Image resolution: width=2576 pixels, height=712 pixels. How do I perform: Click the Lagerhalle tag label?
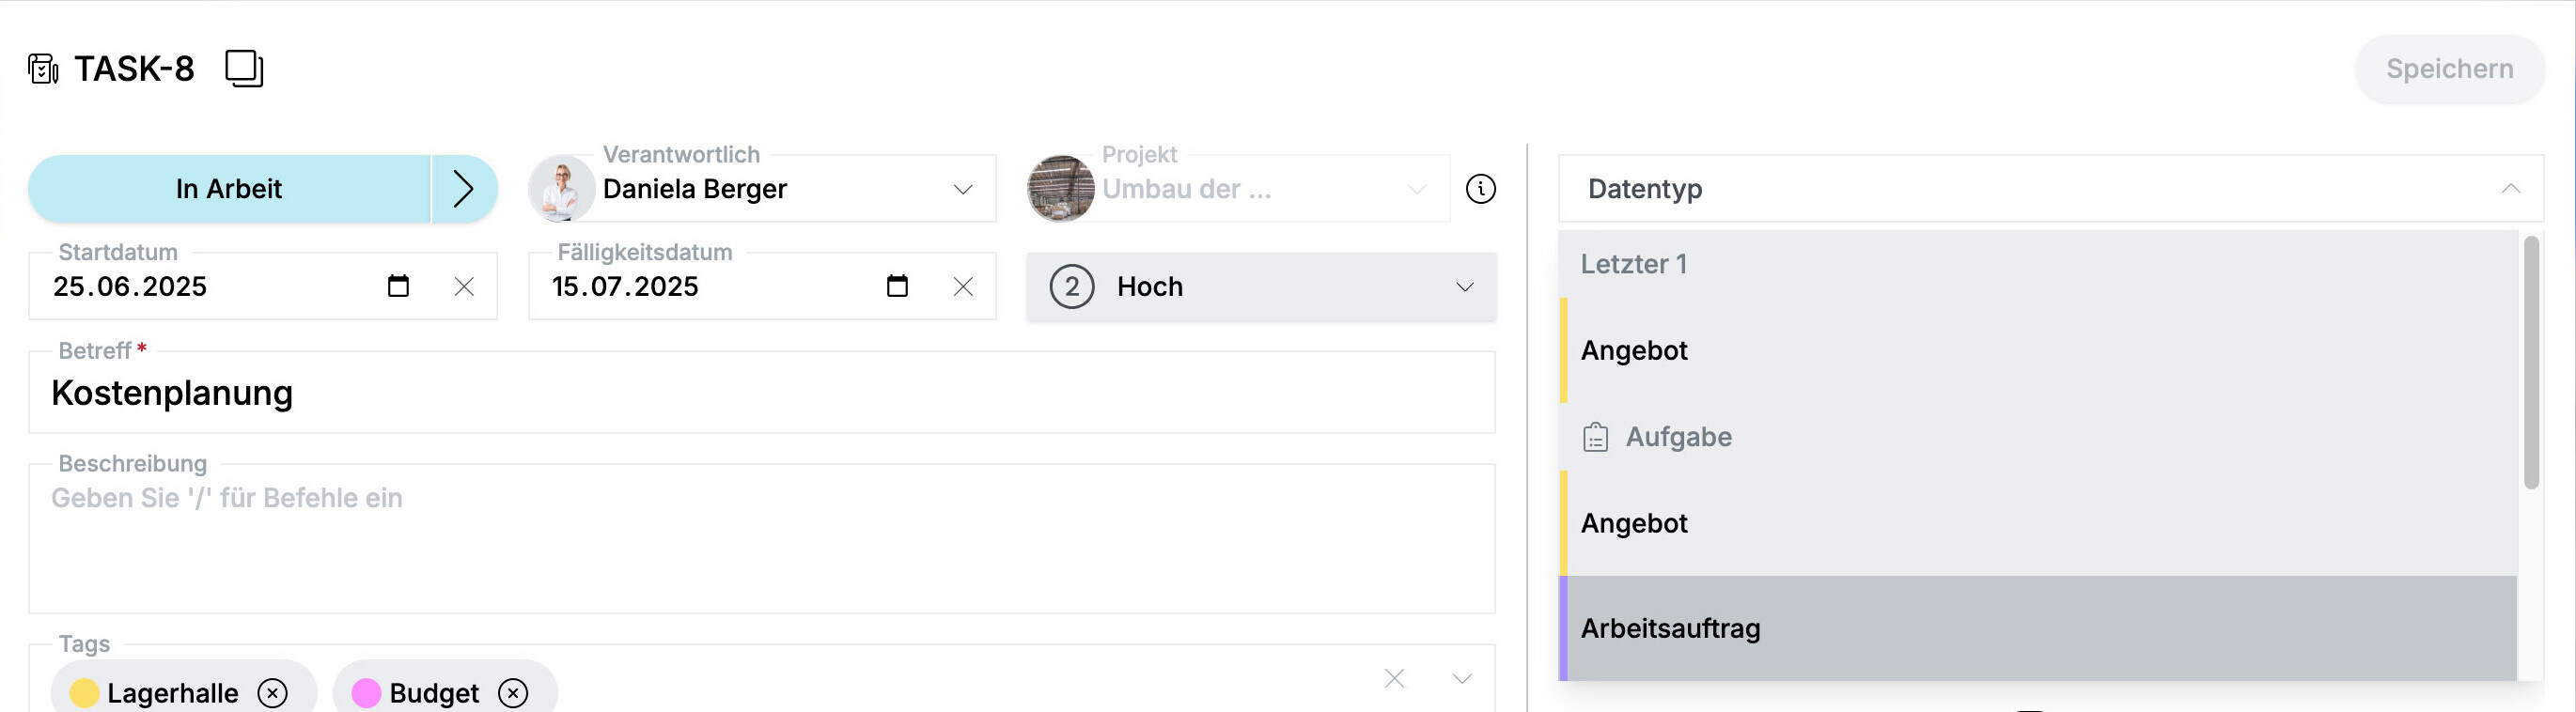coord(173,693)
